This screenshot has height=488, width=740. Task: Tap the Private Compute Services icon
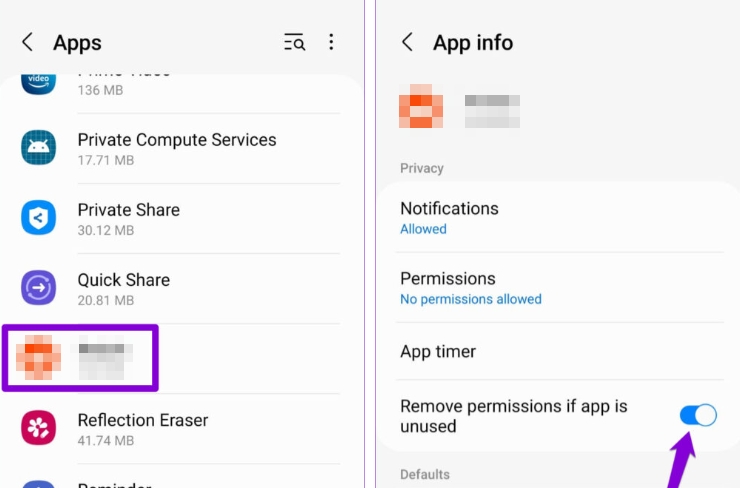[x=38, y=148]
